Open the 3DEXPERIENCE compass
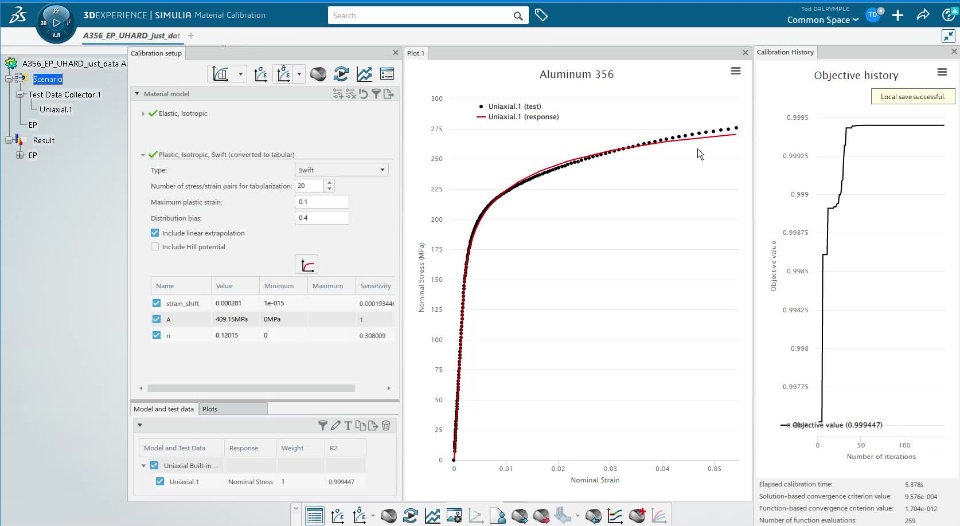Screen dimensions: 960x526 coord(56,23)
